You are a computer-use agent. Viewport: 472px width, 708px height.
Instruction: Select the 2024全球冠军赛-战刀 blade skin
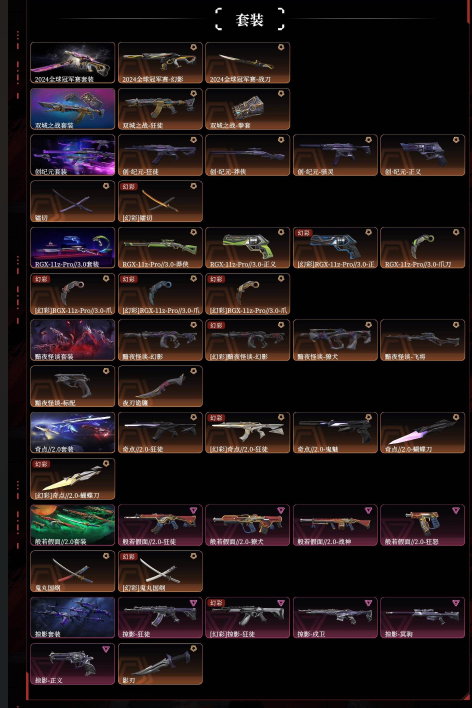click(x=248, y=63)
